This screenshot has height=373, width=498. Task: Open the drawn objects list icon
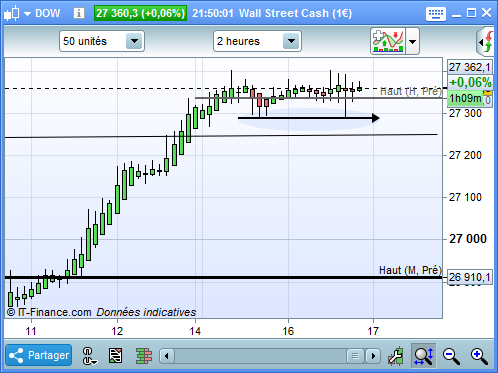click(115, 355)
